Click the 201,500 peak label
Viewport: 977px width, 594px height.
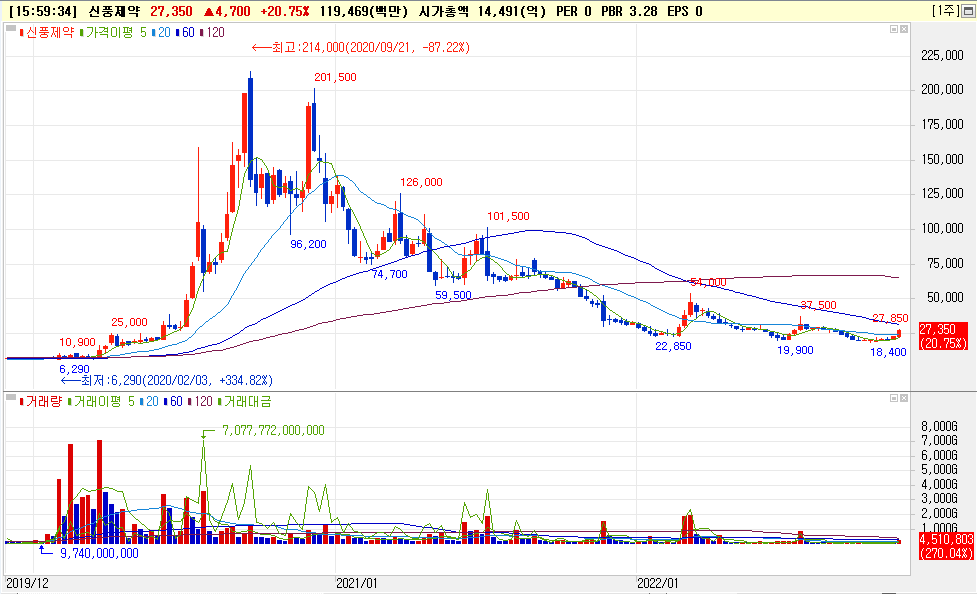point(335,77)
